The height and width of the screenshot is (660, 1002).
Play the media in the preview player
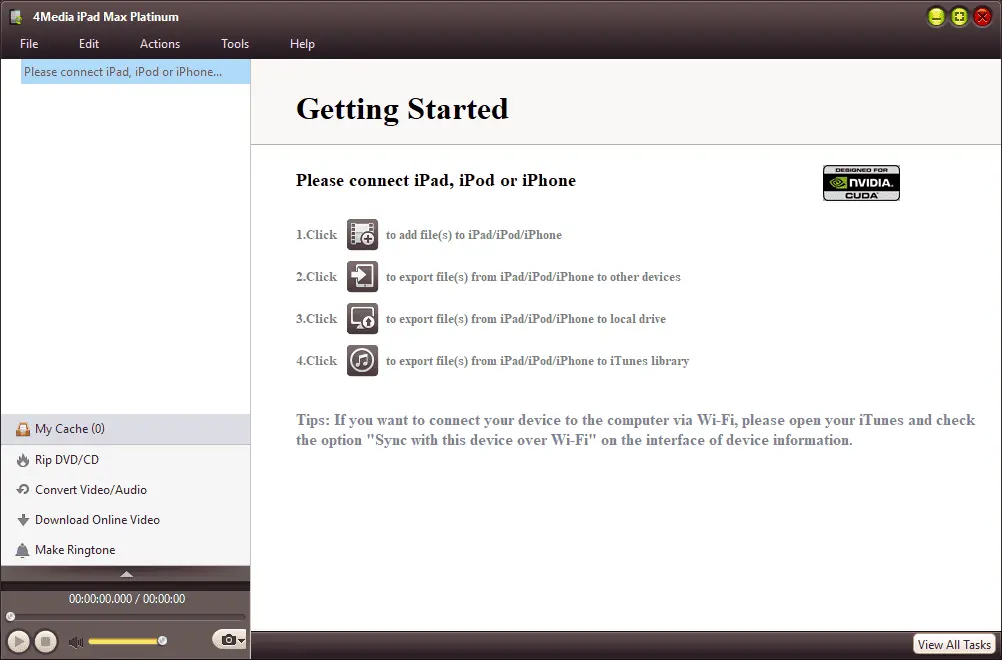pyautogui.click(x=19, y=641)
